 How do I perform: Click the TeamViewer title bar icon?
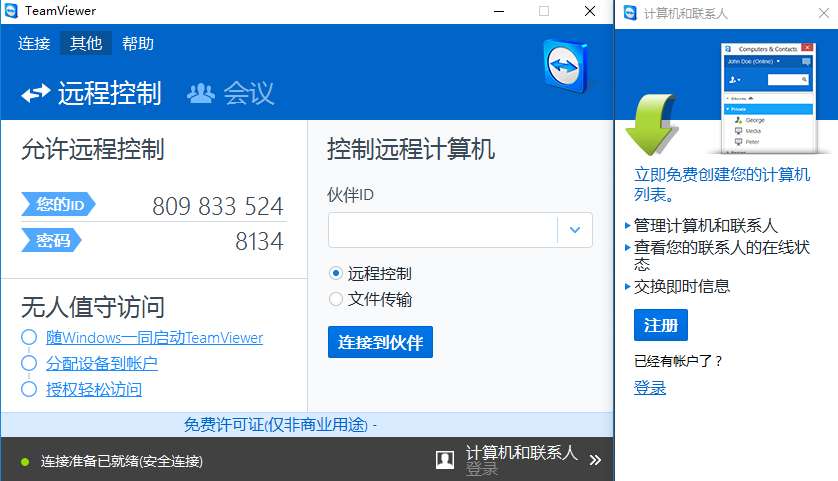pos(11,11)
